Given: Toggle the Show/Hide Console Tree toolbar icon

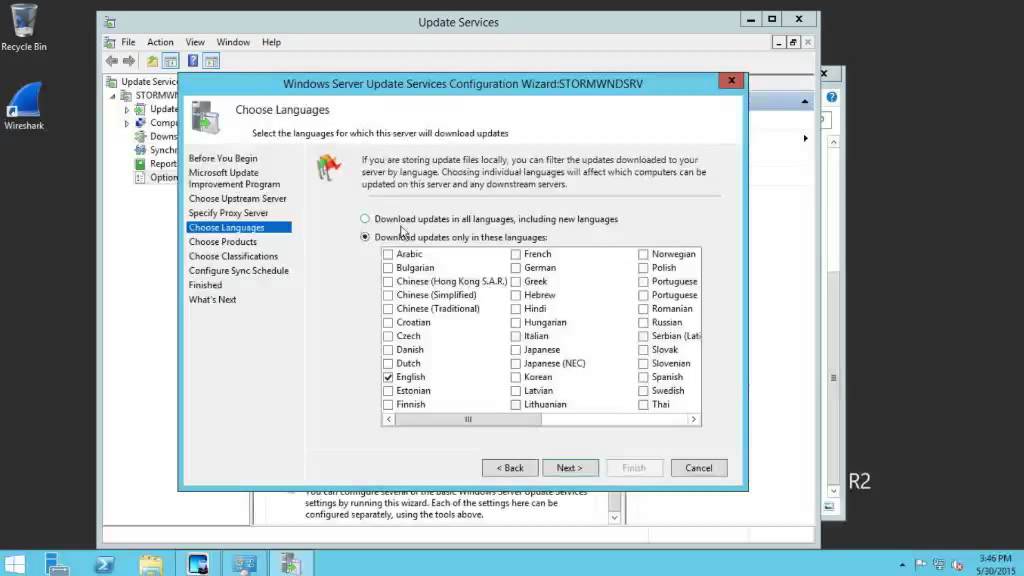Looking at the screenshot, I should (x=170, y=61).
